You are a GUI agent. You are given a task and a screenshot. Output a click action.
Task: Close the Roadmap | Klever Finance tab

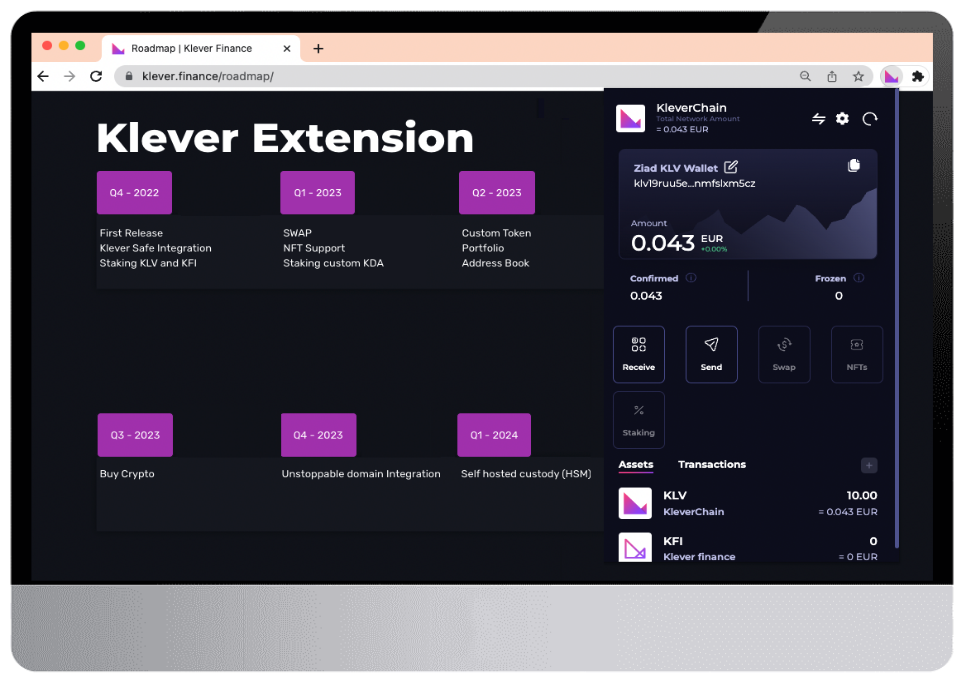coord(287,49)
